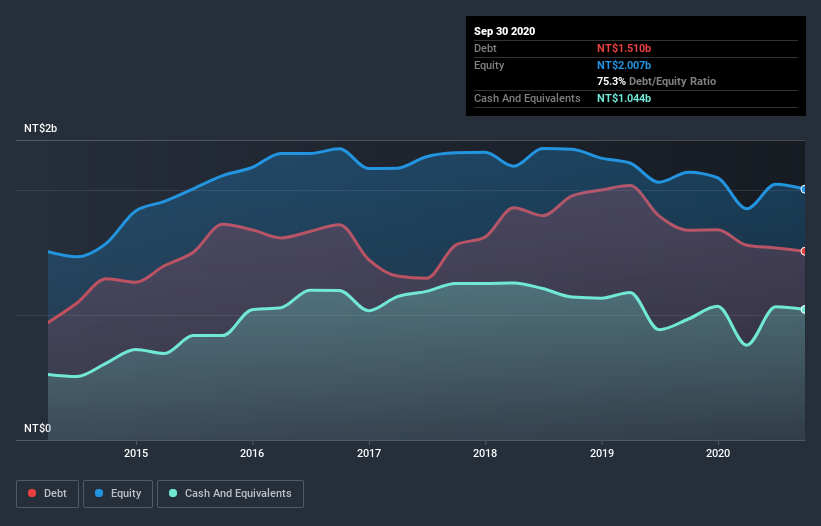Toggle the Cash And Equivalents legend button
Image resolution: width=821 pixels, height=526 pixels.
230,494
